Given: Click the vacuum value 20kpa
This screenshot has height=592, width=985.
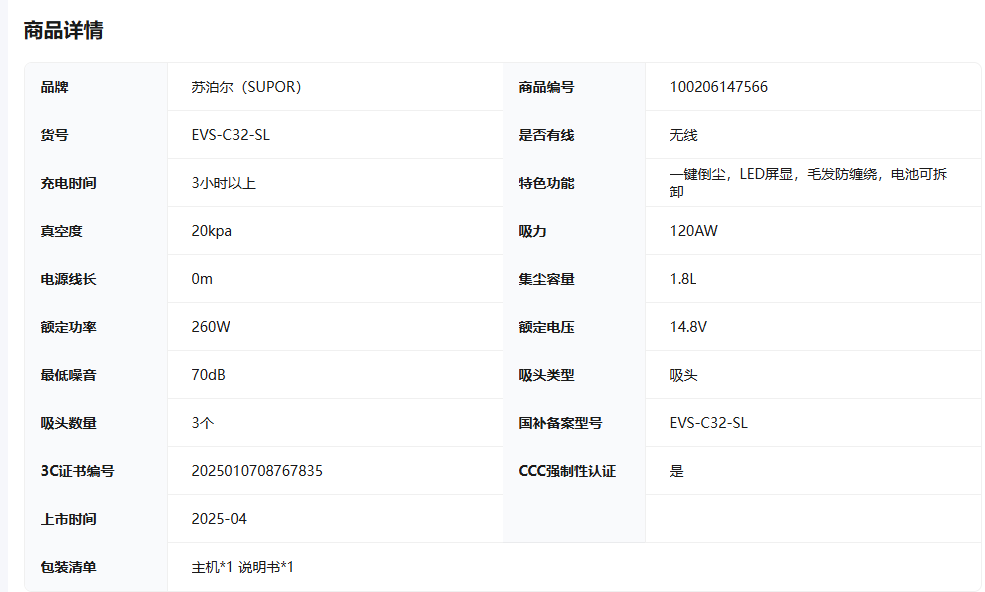Looking at the screenshot, I should [x=212, y=231].
